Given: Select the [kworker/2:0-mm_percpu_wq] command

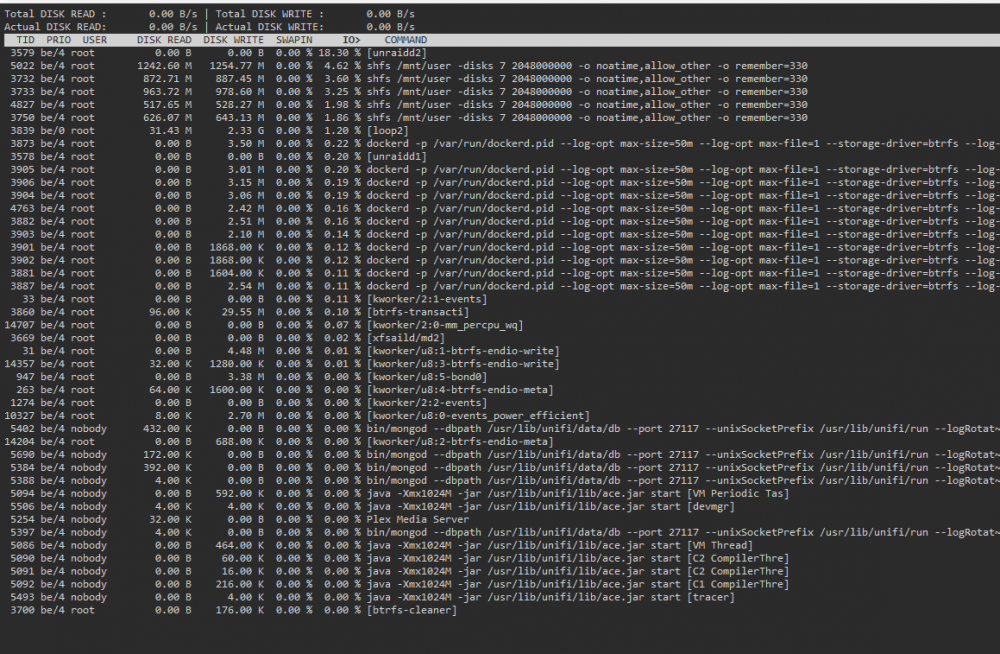Looking at the screenshot, I should (x=445, y=325).
